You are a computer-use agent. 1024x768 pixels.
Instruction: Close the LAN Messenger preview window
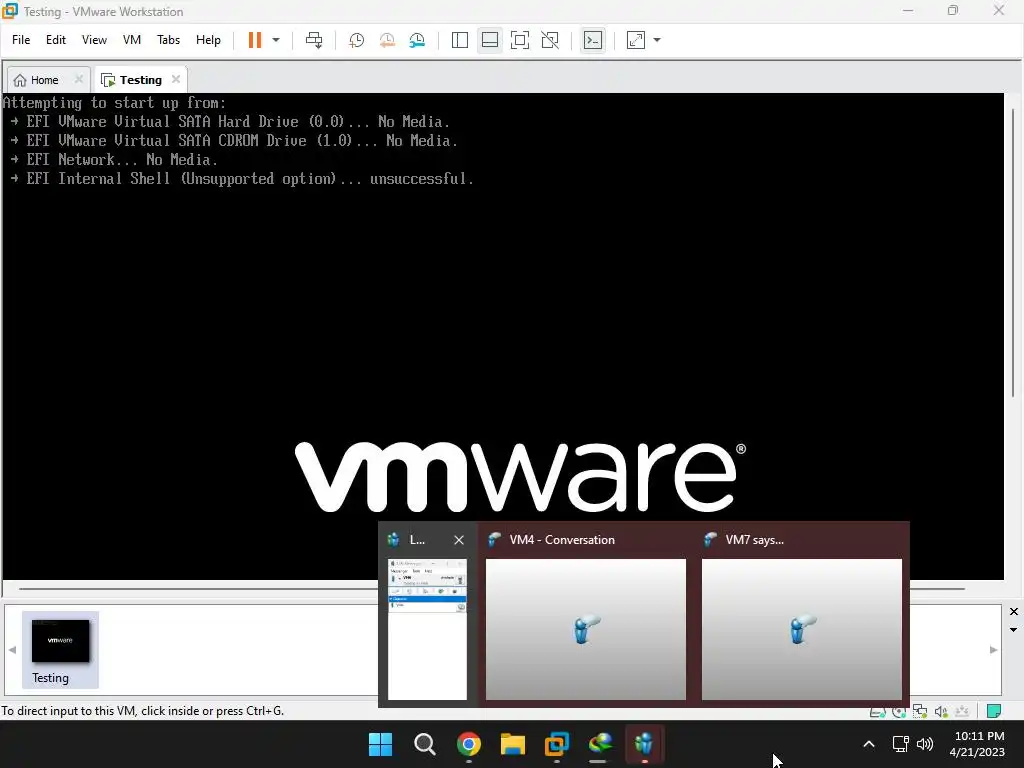click(x=458, y=540)
